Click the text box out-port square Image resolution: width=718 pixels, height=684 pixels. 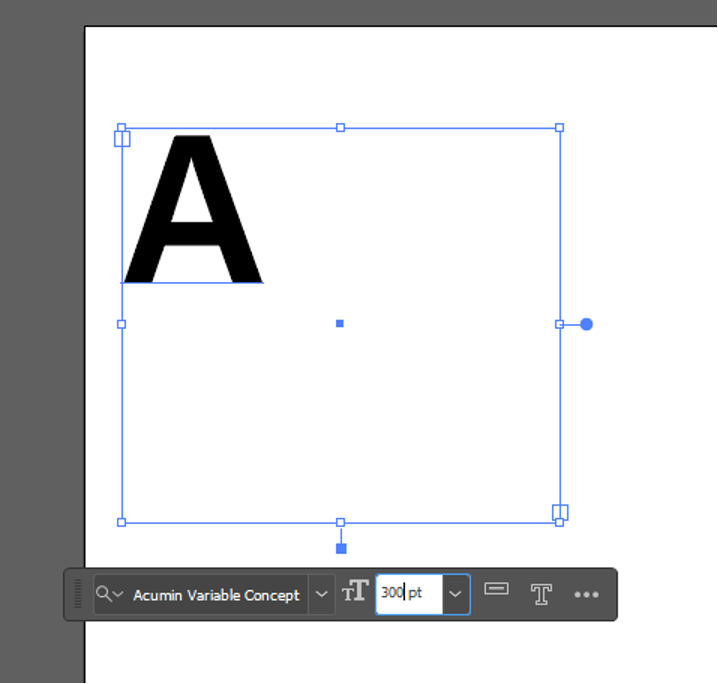pos(560,512)
